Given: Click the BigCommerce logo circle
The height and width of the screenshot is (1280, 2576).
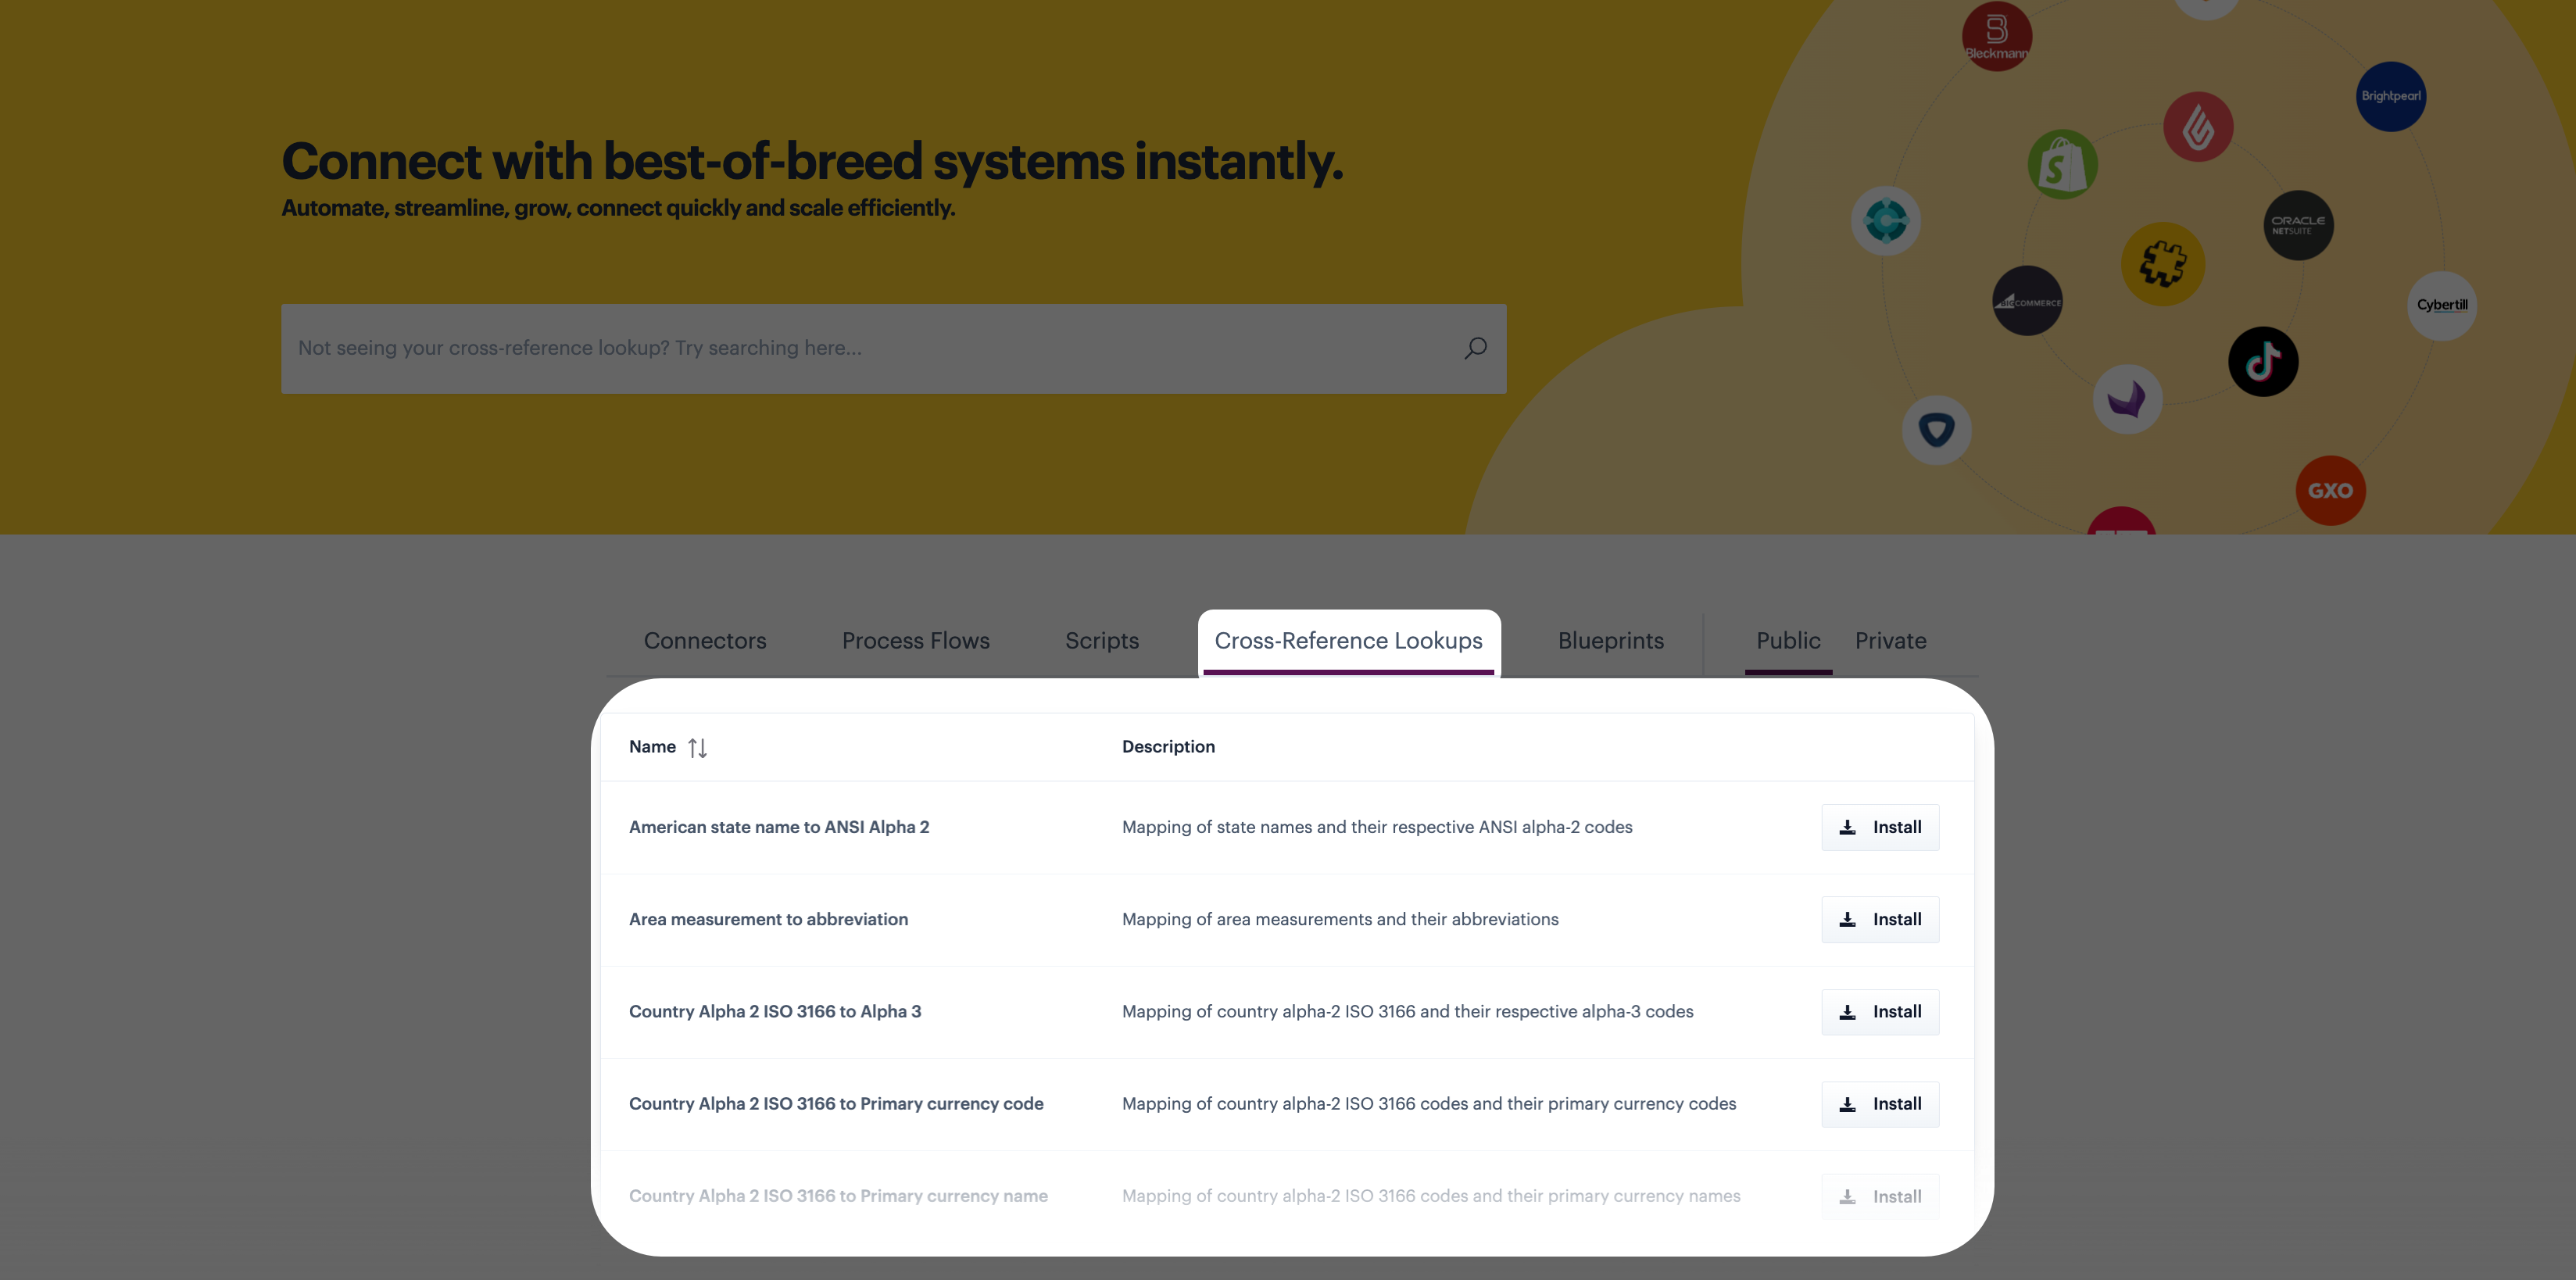Looking at the screenshot, I should pos(2027,301).
